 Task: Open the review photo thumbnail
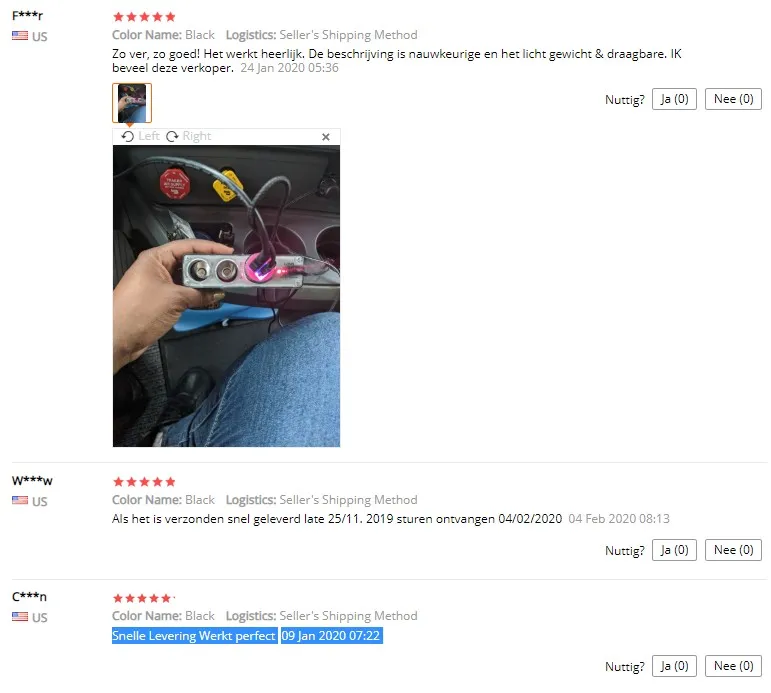[132, 103]
